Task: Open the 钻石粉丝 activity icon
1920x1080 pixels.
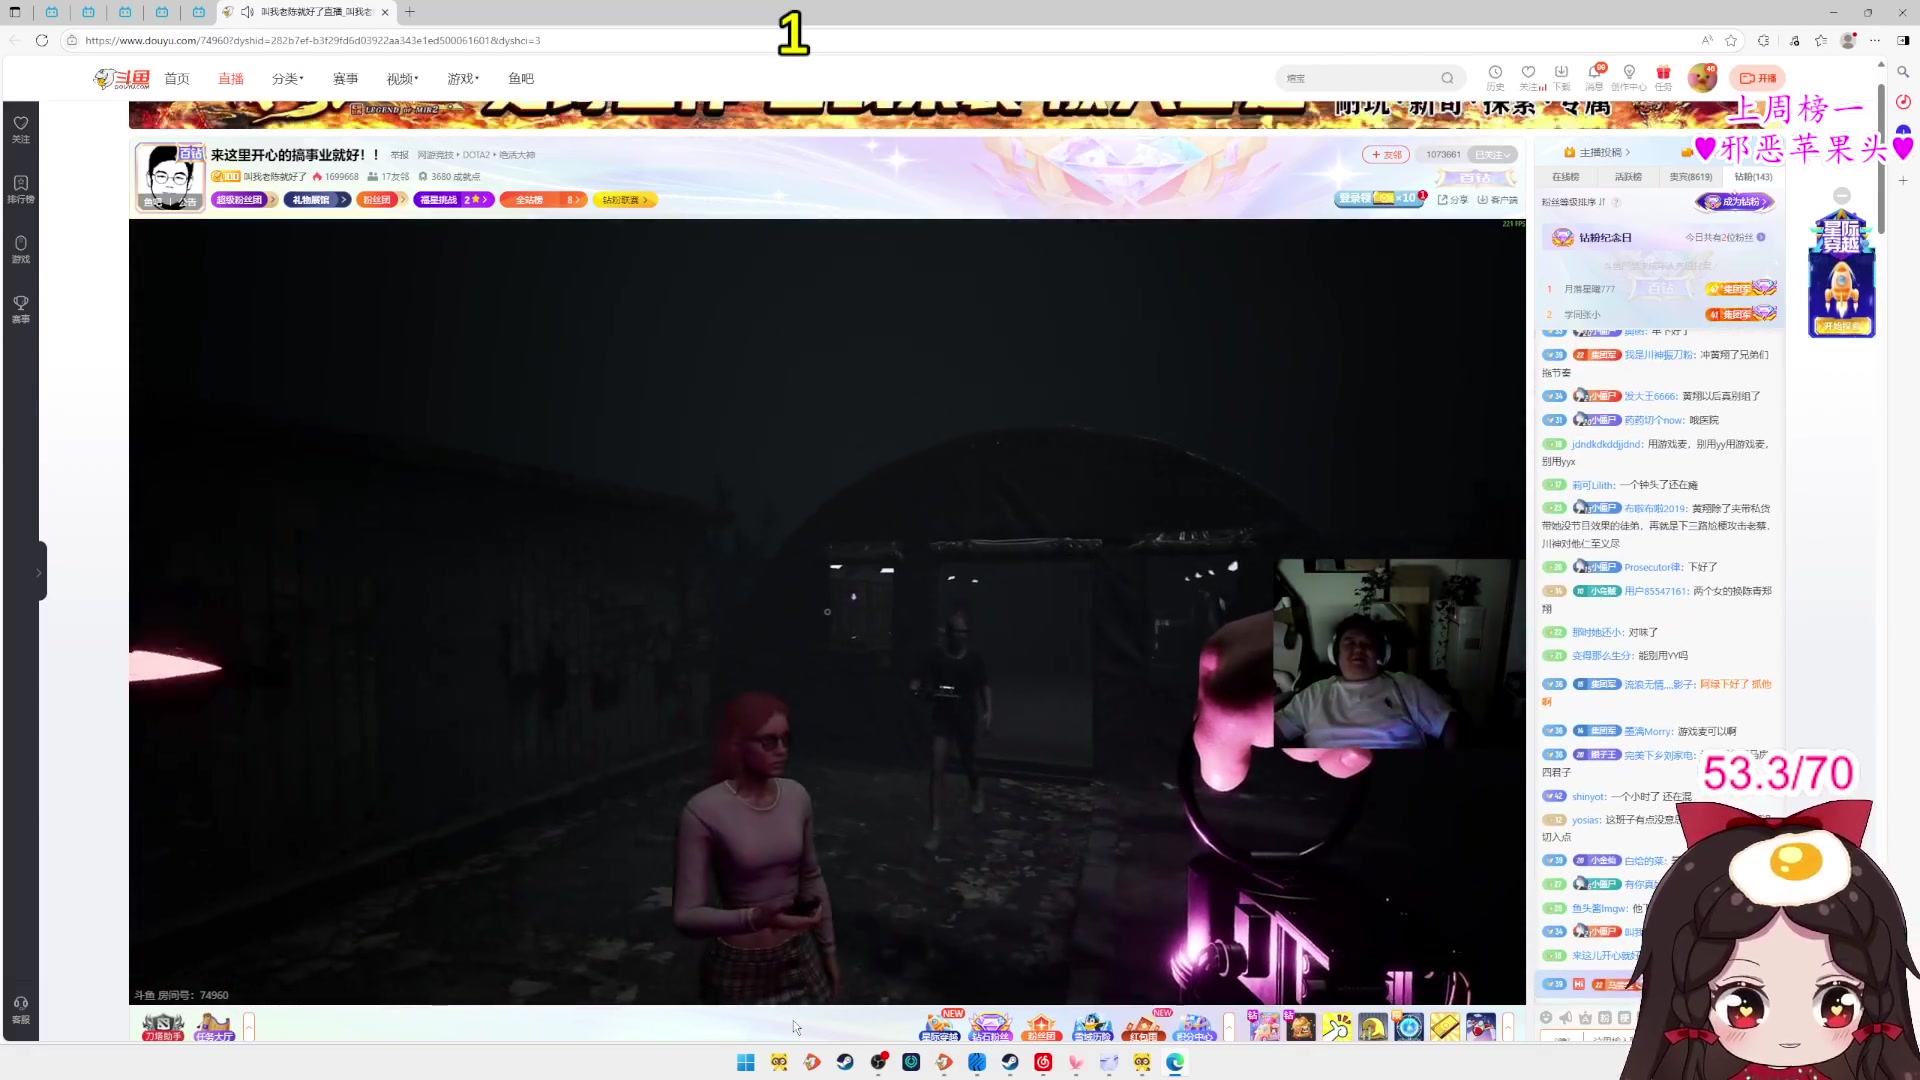Action: [990, 1026]
